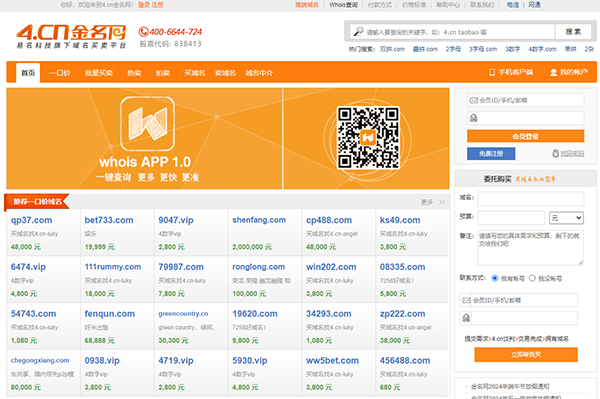Open the 批量买卖 menu item

click(99, 73)
